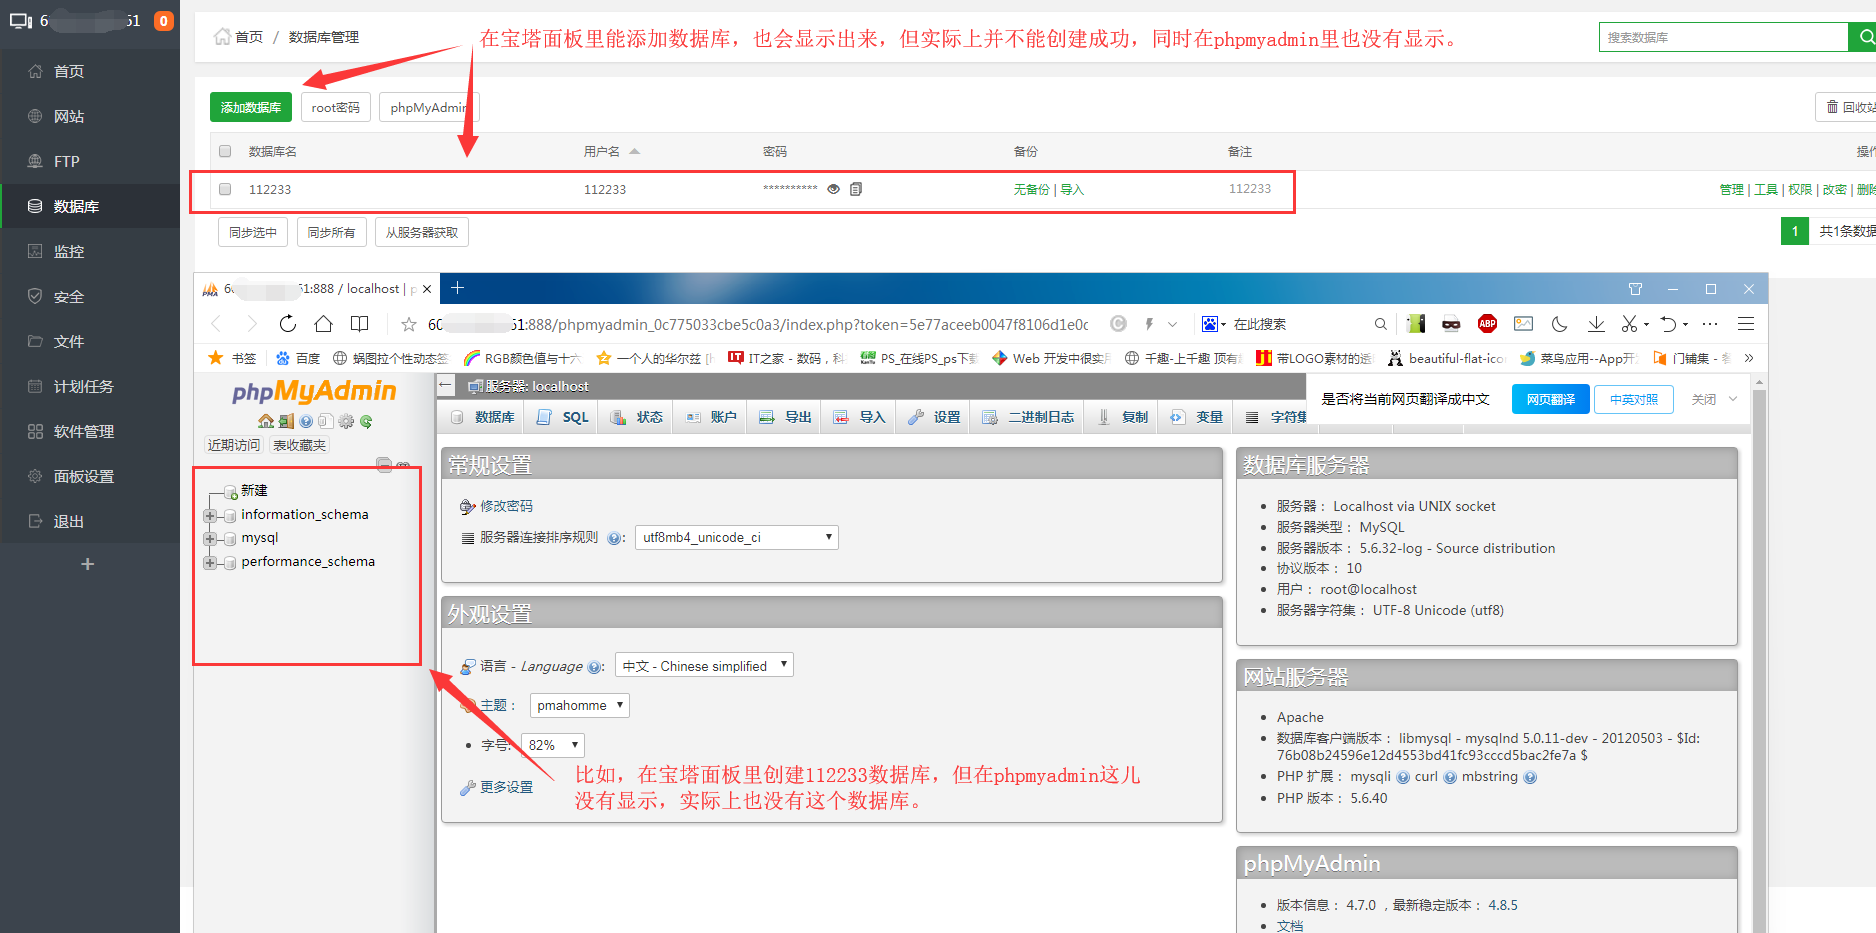
Task: Open phpMyAdmin navigation settings gear icon
Action: 346,422
